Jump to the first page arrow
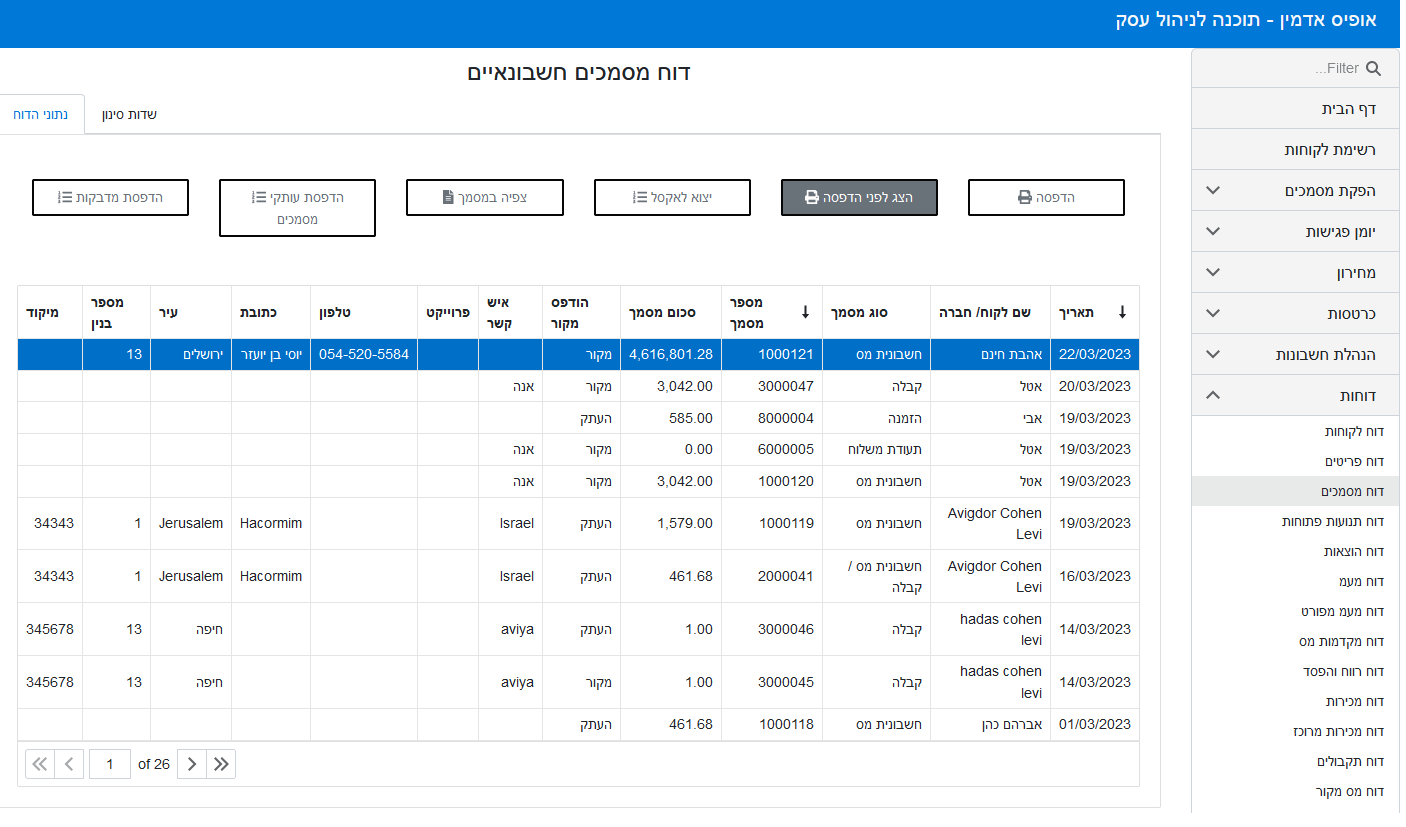The height and width of the screenshot is (827, 1406). click(x=39, y=764)
